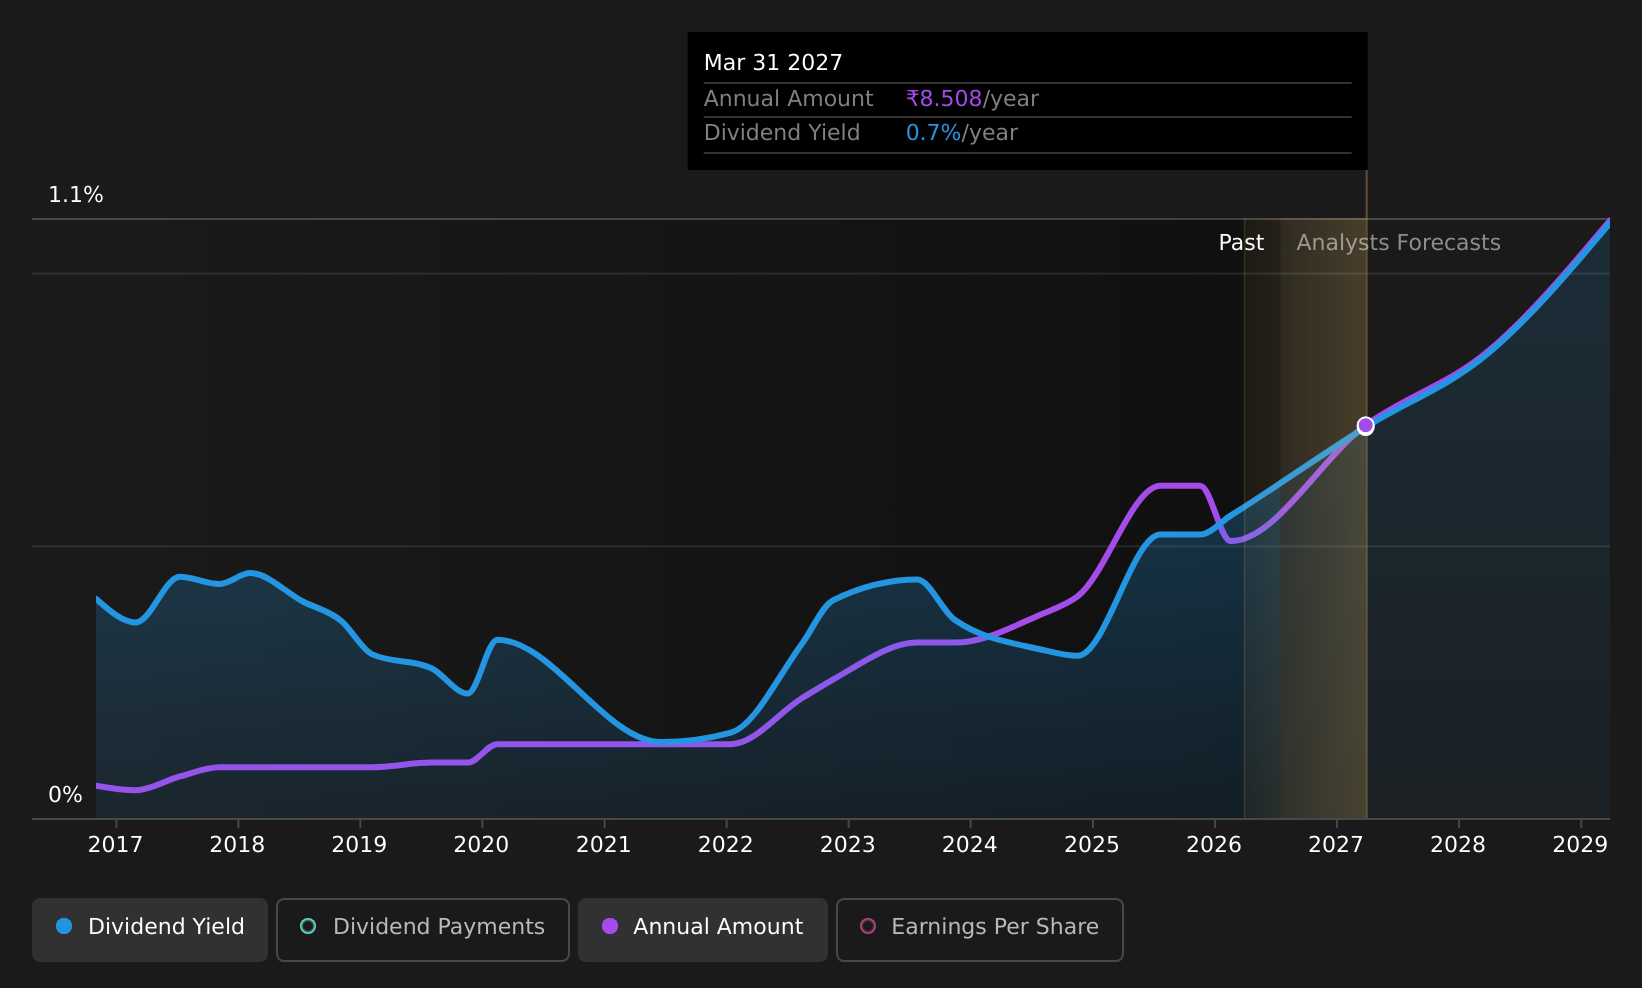Click the Past label on chart

[x=1241, y=243]
